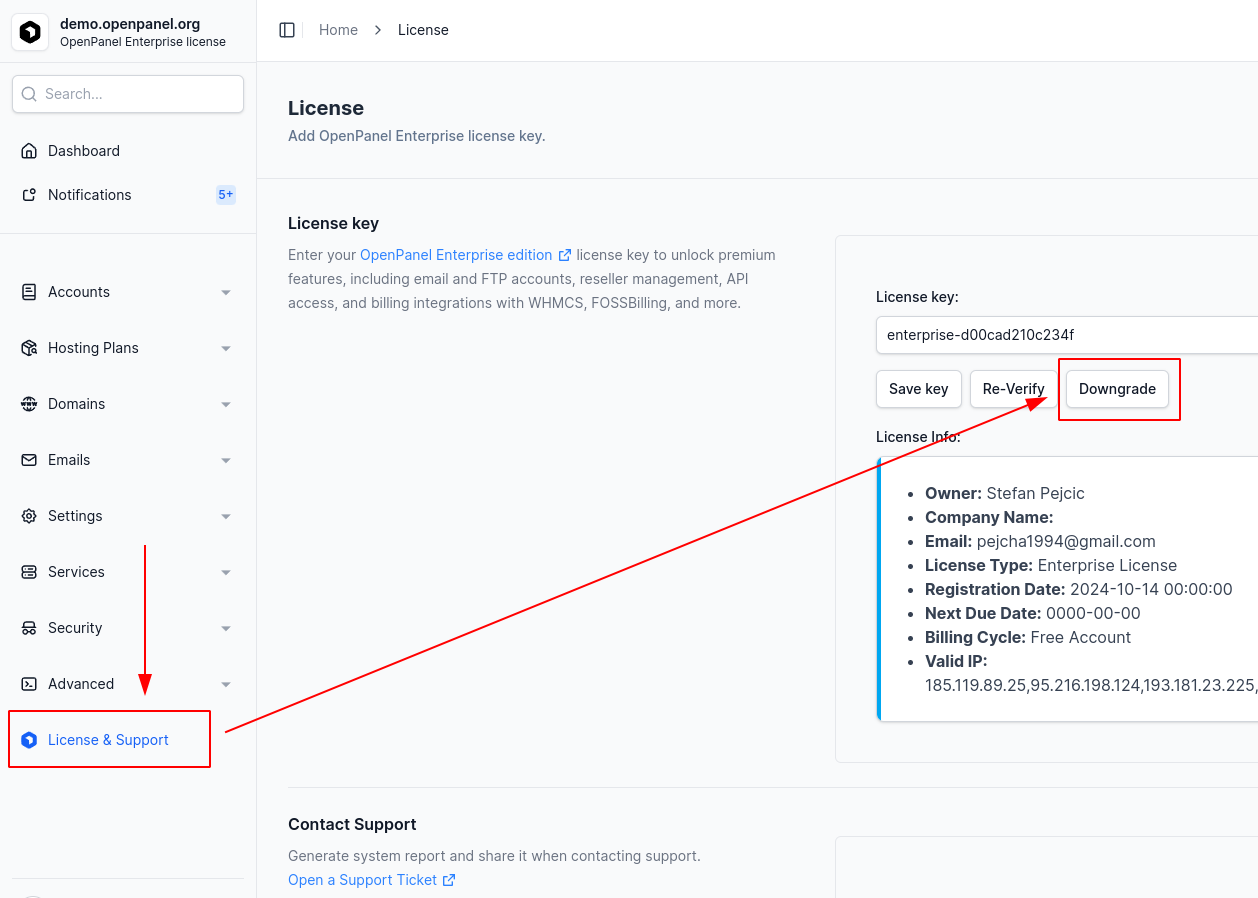Click the Contact Support heading
The width and height of the screenshot is (1258, 898).
point(352,825)
